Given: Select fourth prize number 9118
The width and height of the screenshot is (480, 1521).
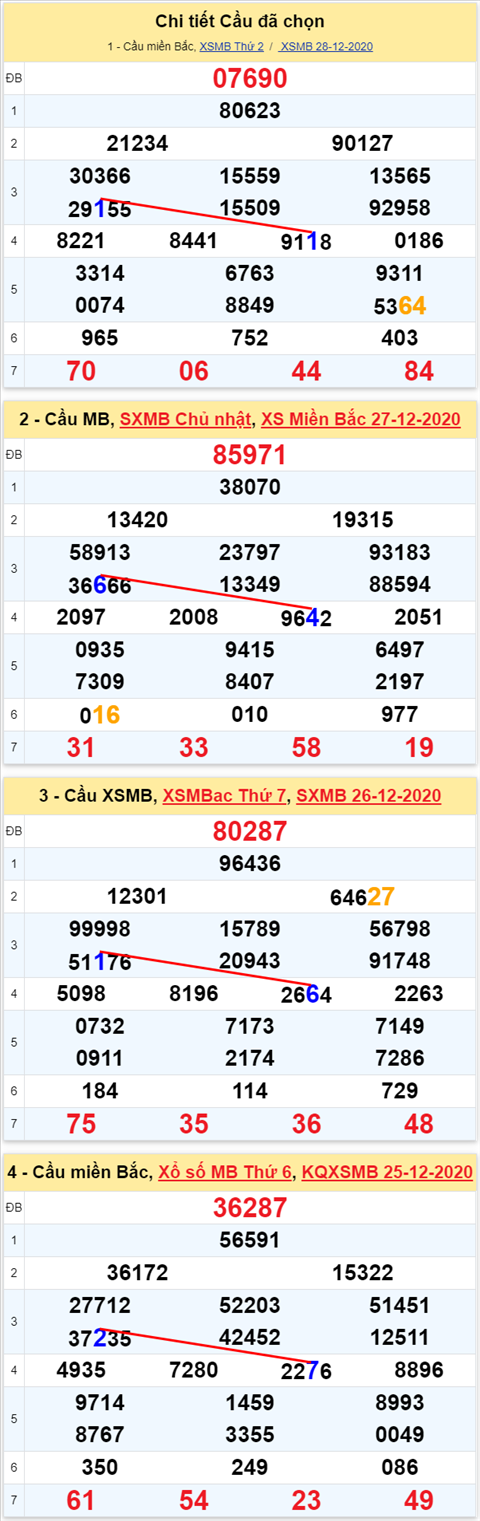Looking at the screenshot, I should [306, 241].
